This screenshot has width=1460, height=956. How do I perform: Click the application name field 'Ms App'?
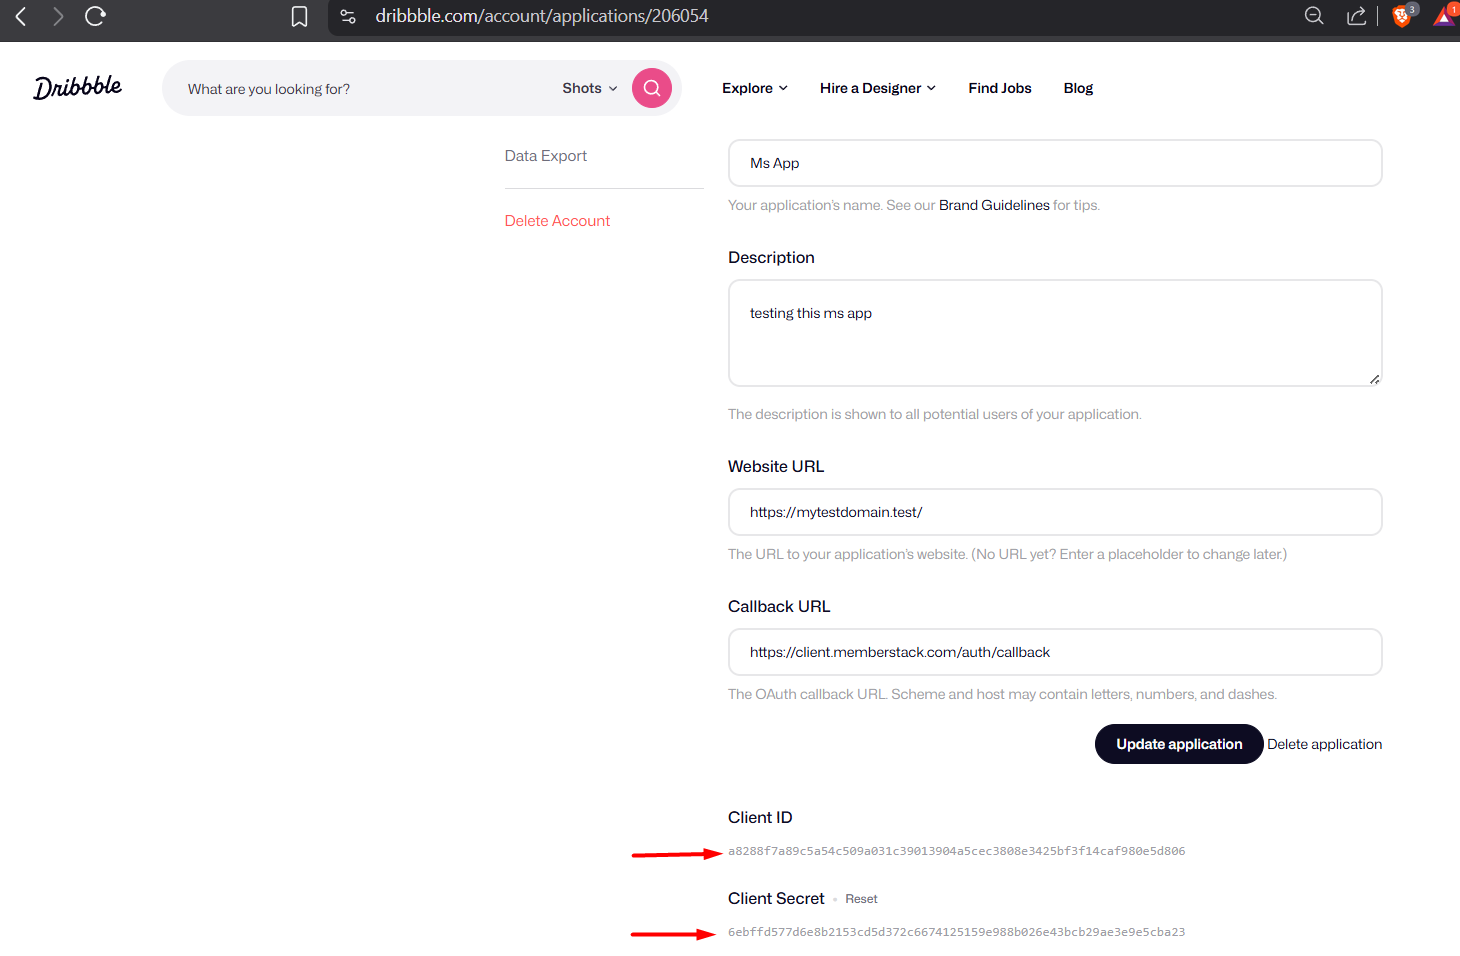(x=1055, y=163)
